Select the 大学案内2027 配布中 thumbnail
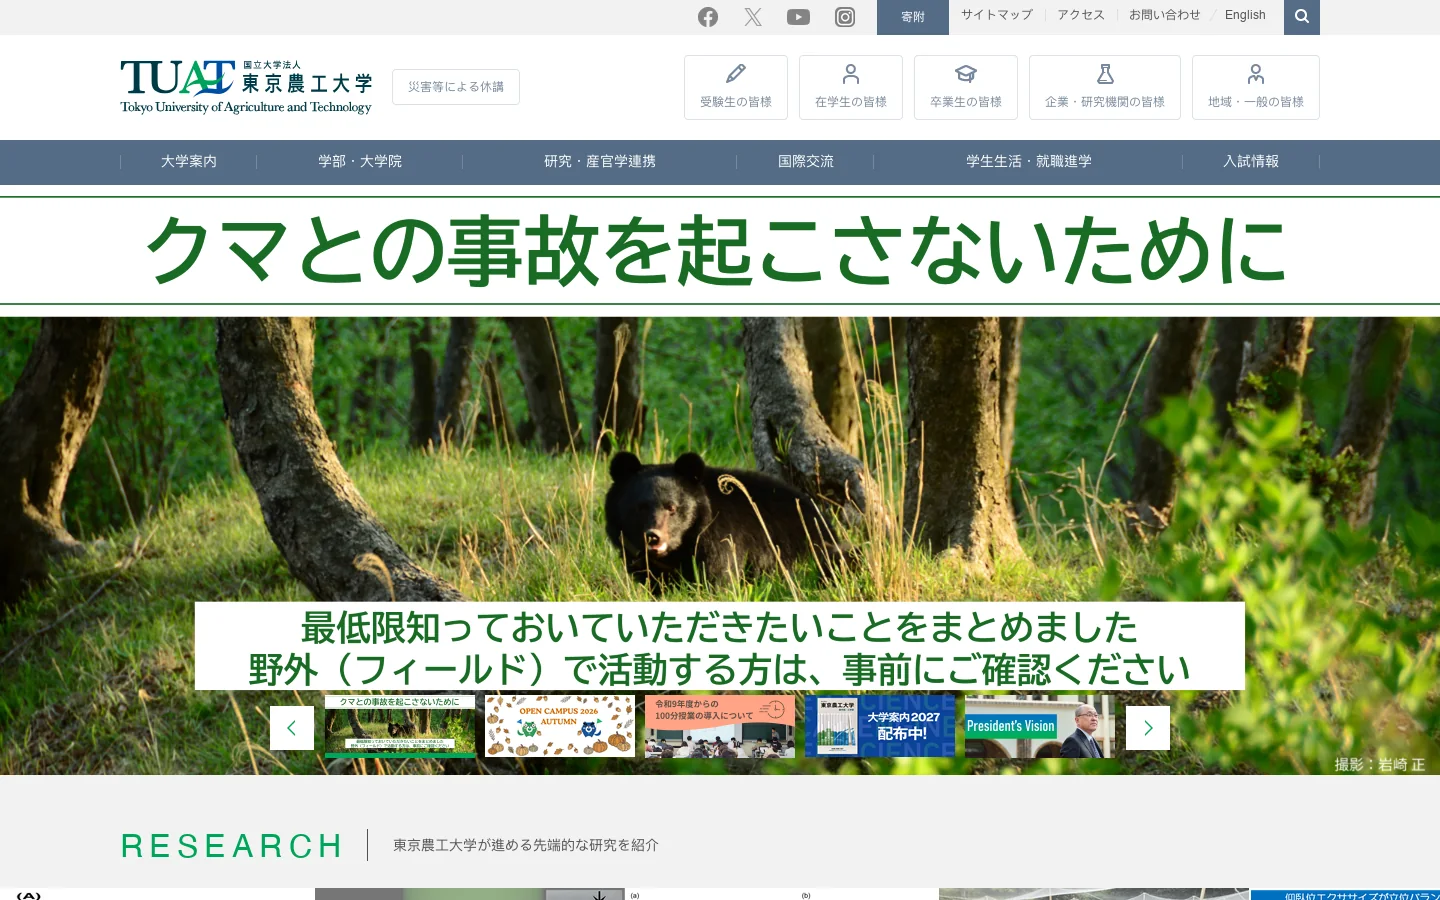 click(x=880, y=726)
